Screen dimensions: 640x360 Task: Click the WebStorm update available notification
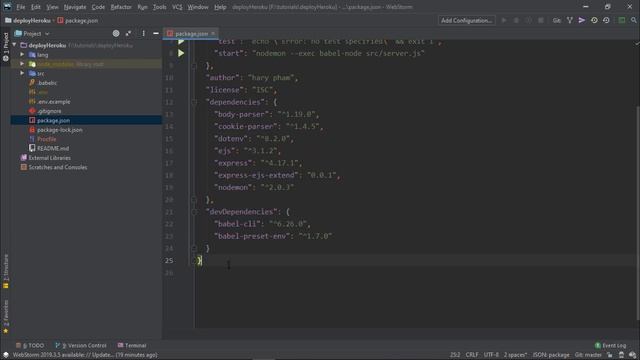[x=85, y=355]
